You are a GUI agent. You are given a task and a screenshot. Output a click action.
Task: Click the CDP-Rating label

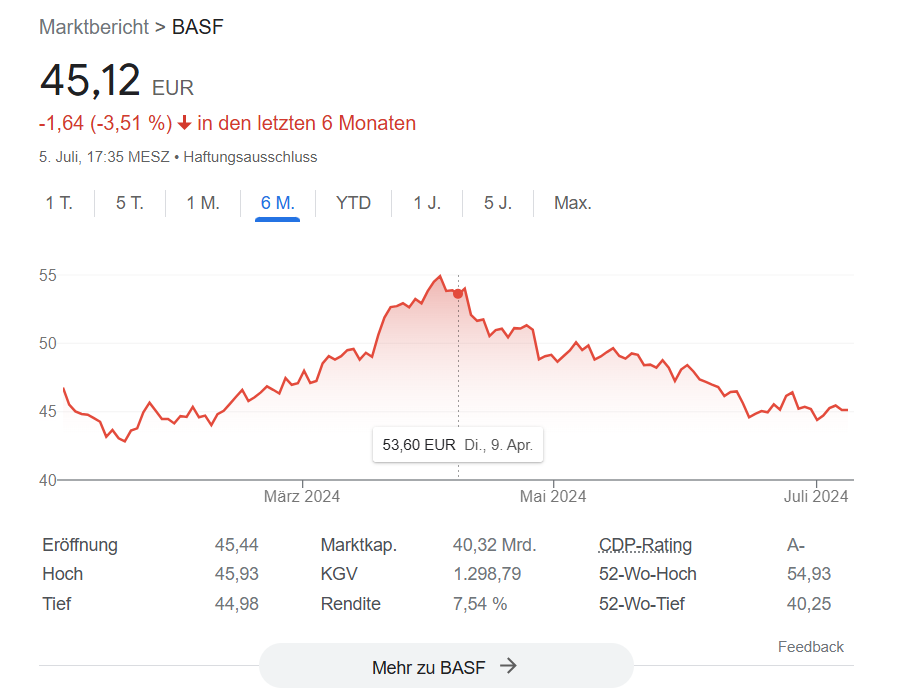[x=645, y=545]
